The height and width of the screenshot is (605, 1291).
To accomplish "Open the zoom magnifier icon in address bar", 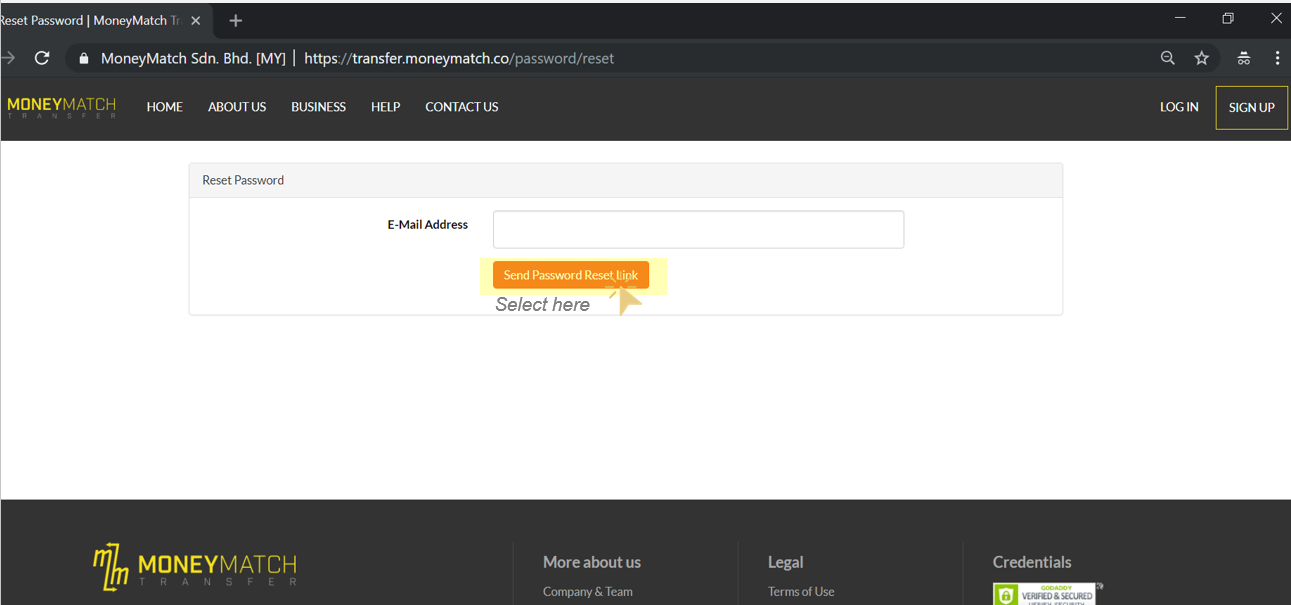I will 1167,58.
